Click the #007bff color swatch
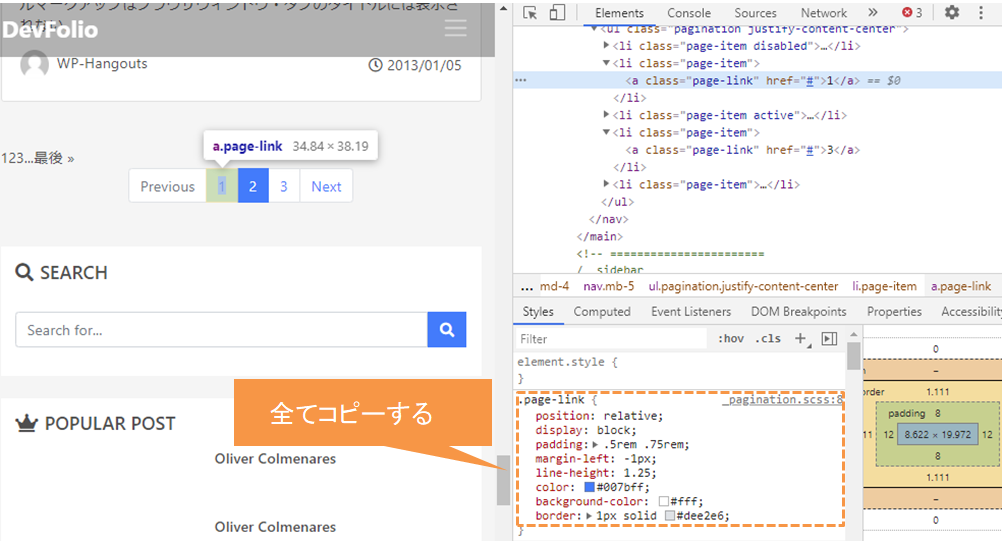 [590, 487]
